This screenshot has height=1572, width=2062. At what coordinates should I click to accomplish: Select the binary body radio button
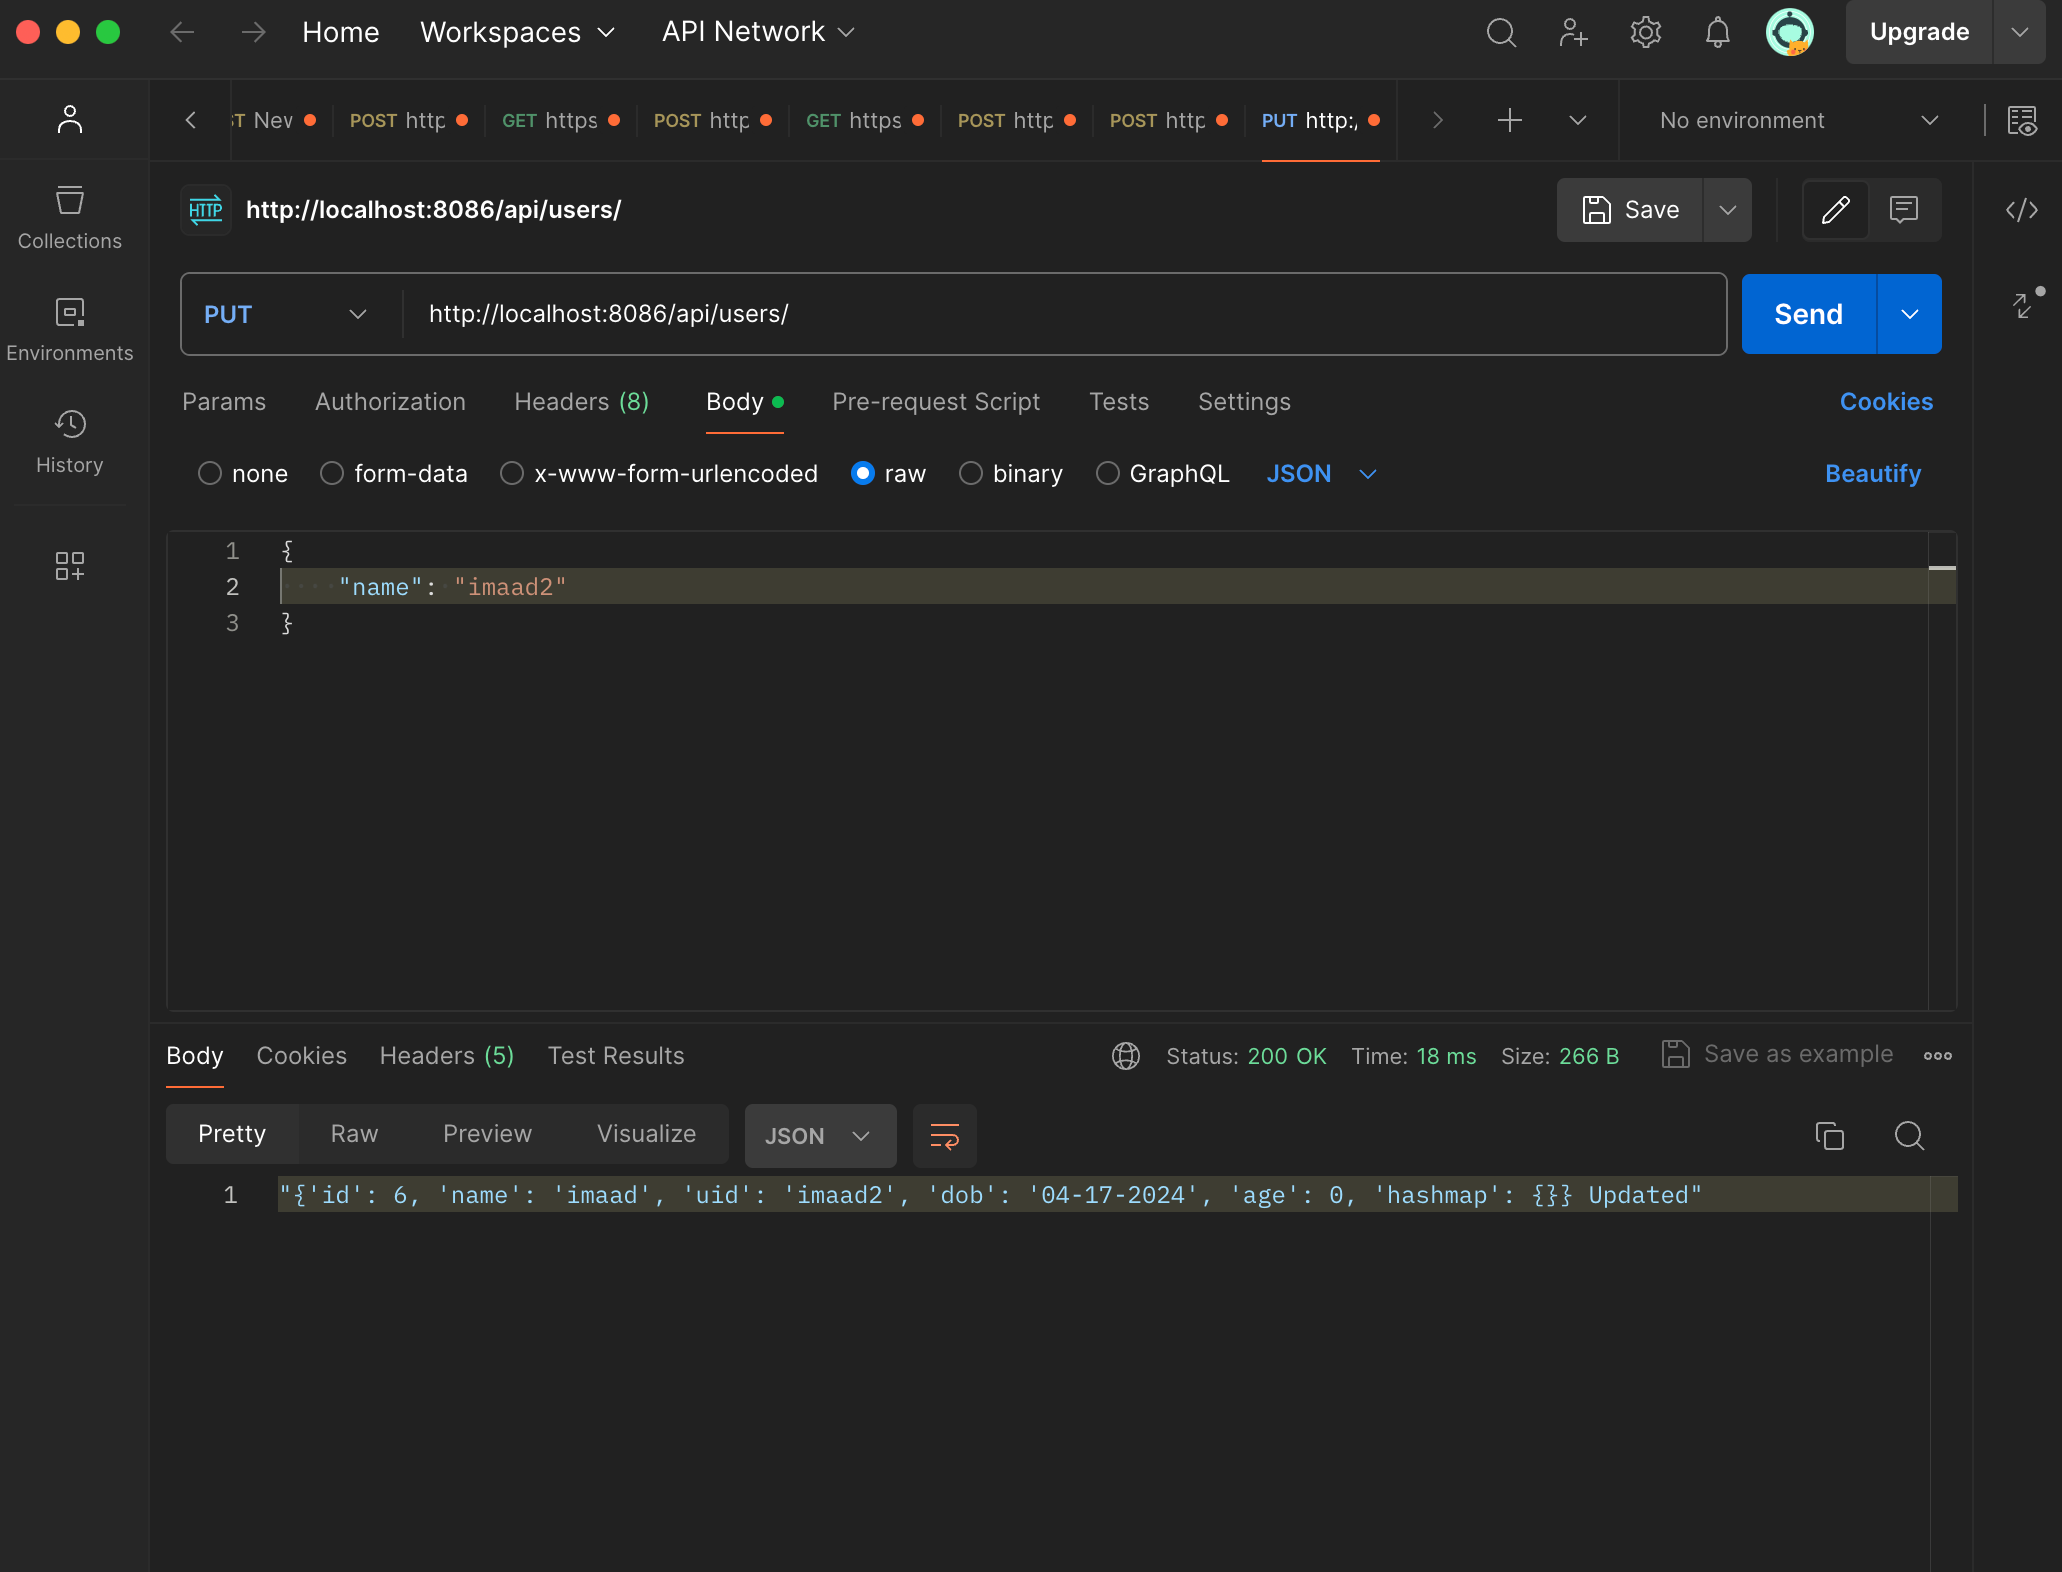pos(971,473)
